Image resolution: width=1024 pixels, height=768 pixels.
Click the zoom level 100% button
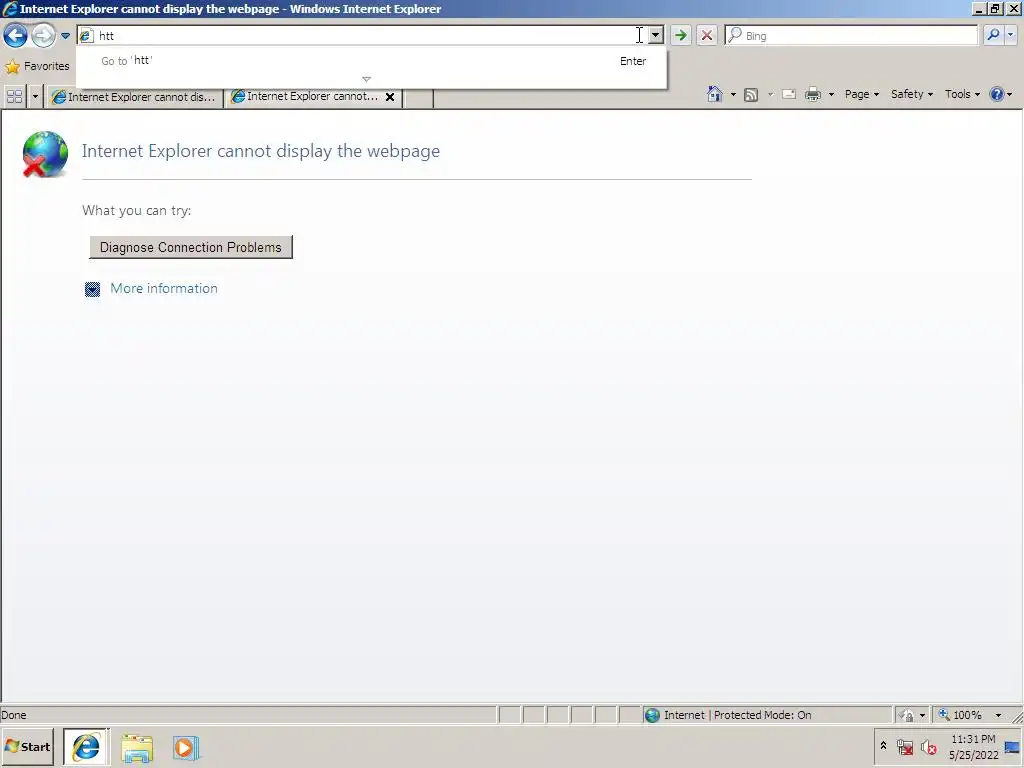[960, 715]
